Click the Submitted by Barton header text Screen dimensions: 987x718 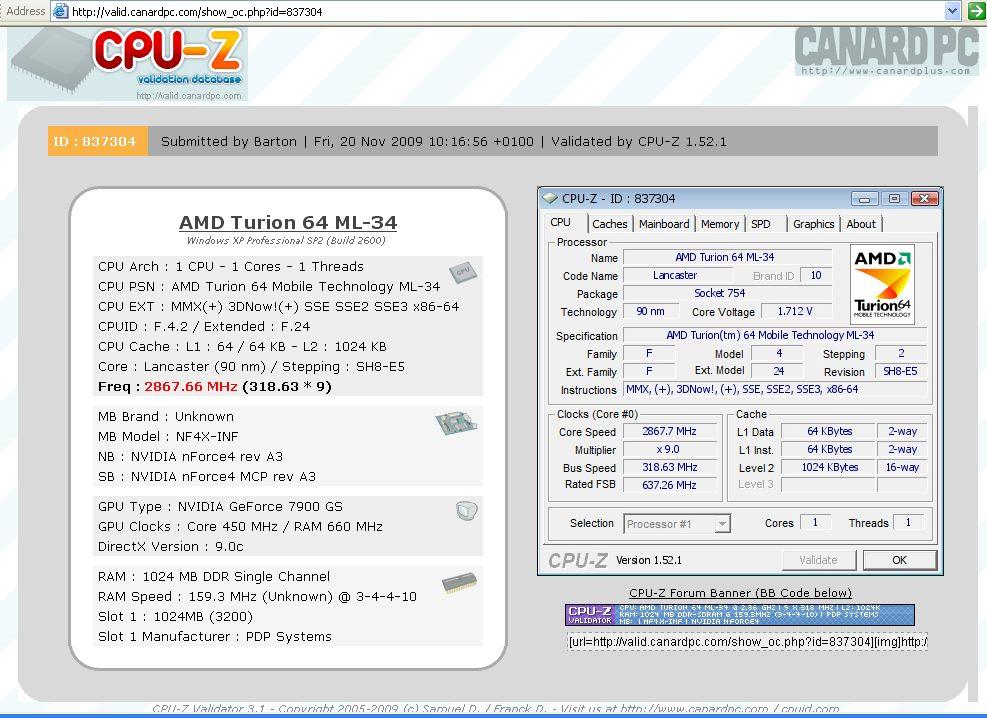(228, 142)
